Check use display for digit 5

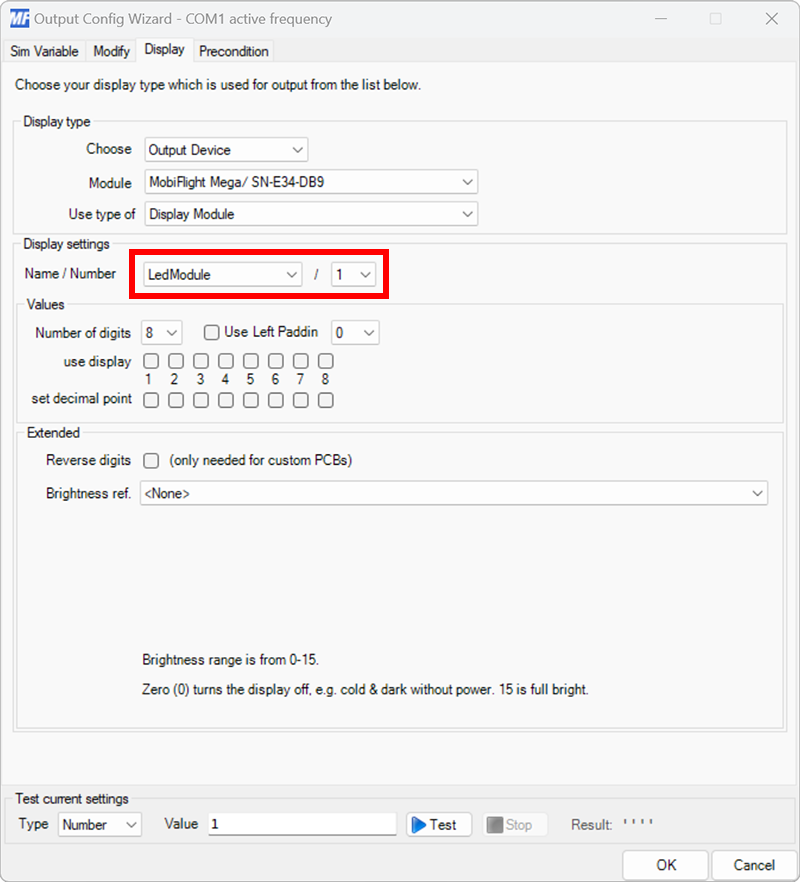(250, 361)
